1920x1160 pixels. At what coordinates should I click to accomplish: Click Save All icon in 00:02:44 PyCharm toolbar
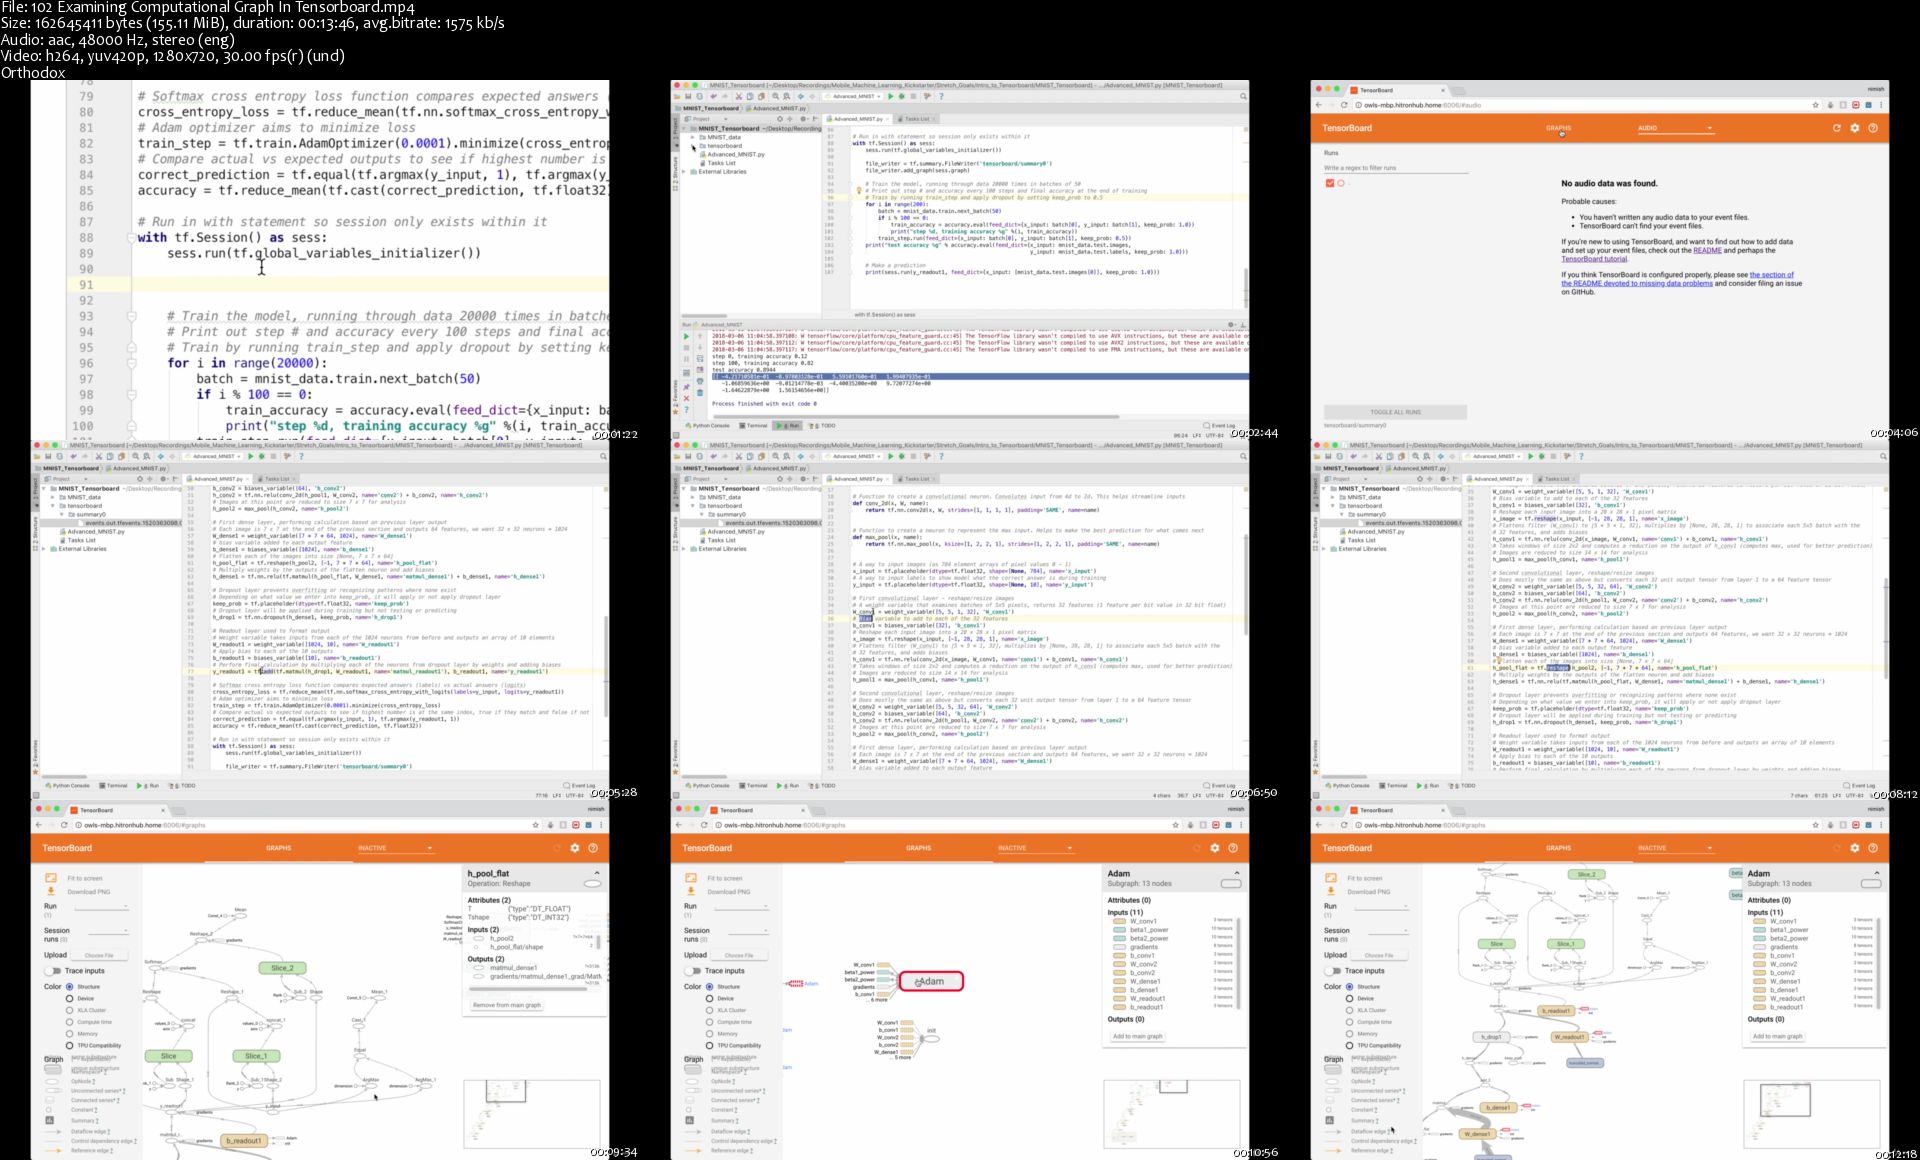pos(690,97)
